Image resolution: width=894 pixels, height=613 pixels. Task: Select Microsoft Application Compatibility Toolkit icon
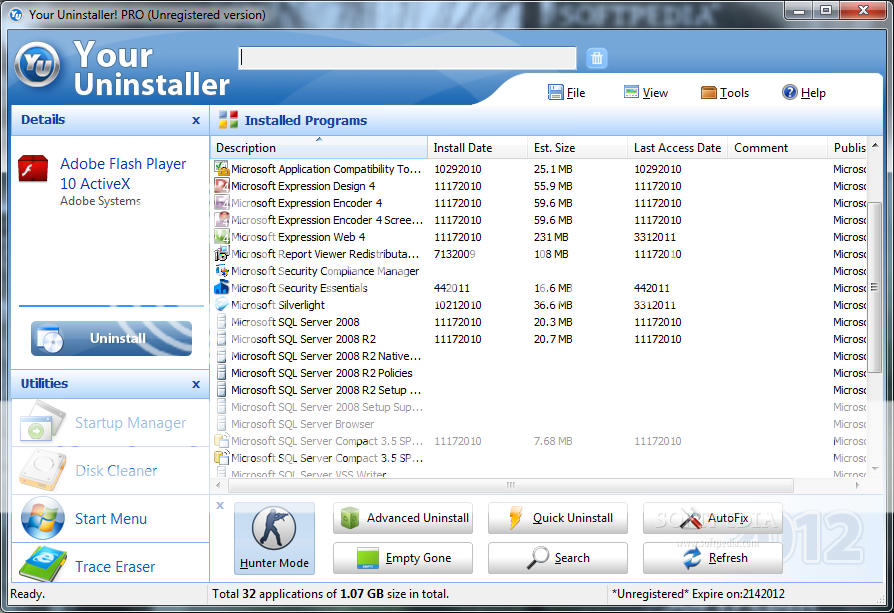221,168
